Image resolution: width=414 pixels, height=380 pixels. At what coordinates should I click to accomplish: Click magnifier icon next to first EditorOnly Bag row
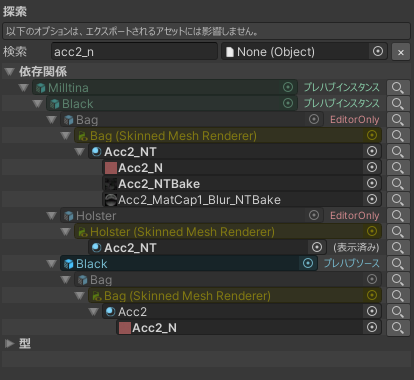point(398,120)
